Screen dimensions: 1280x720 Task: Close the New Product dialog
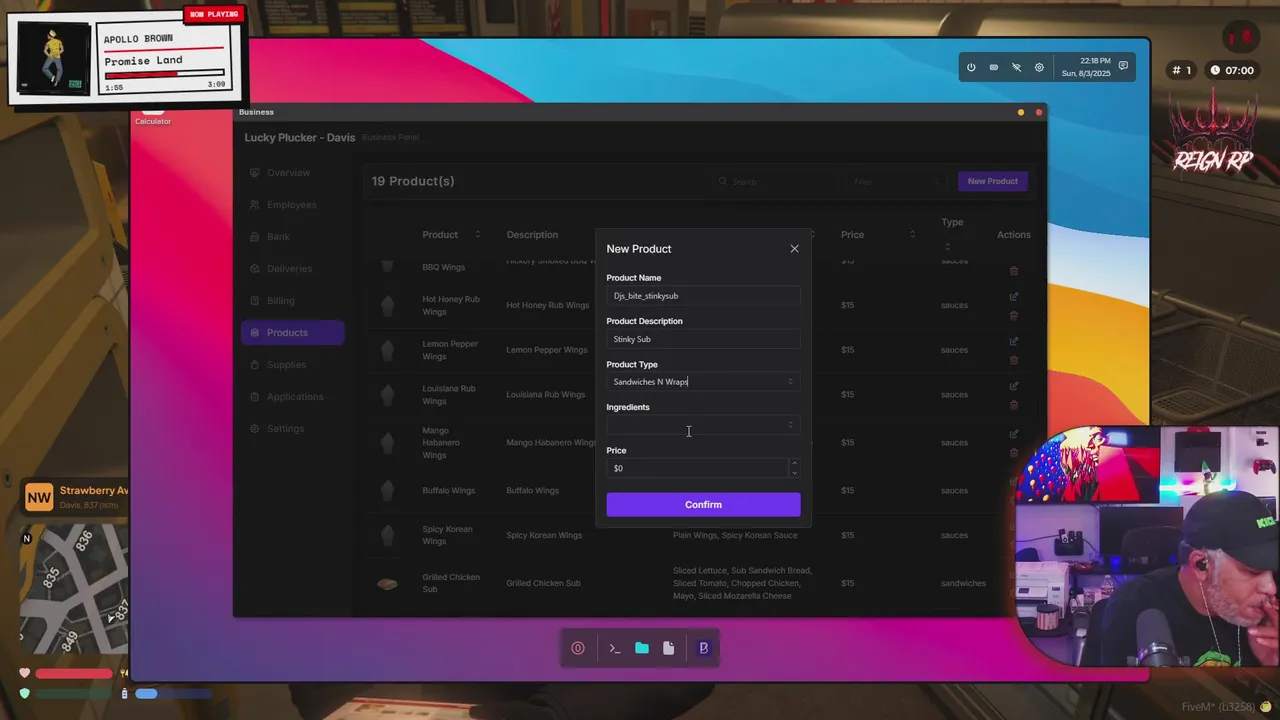(x=794, y=249)
